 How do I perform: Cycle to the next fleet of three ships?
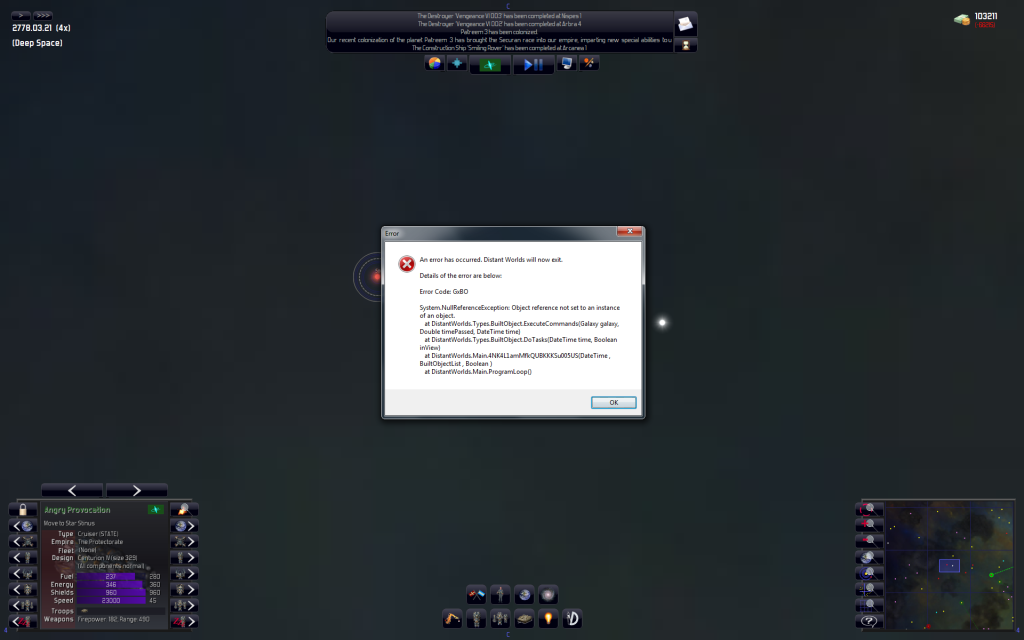point(184,605)
